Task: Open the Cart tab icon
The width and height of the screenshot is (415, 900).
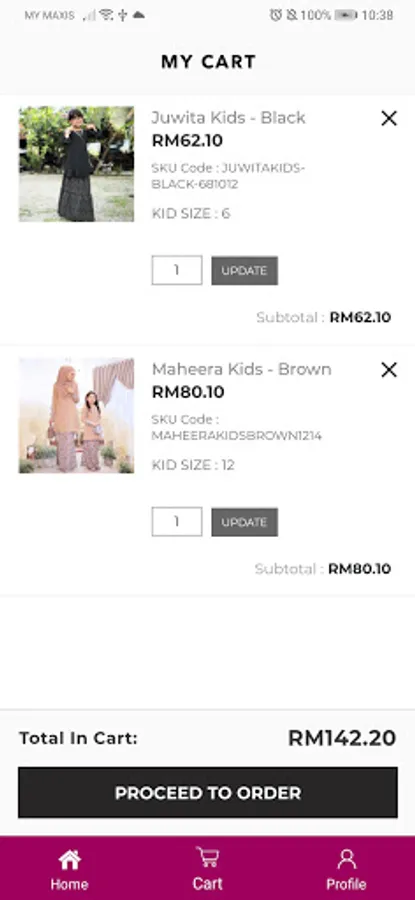Action: coord(207,858)
